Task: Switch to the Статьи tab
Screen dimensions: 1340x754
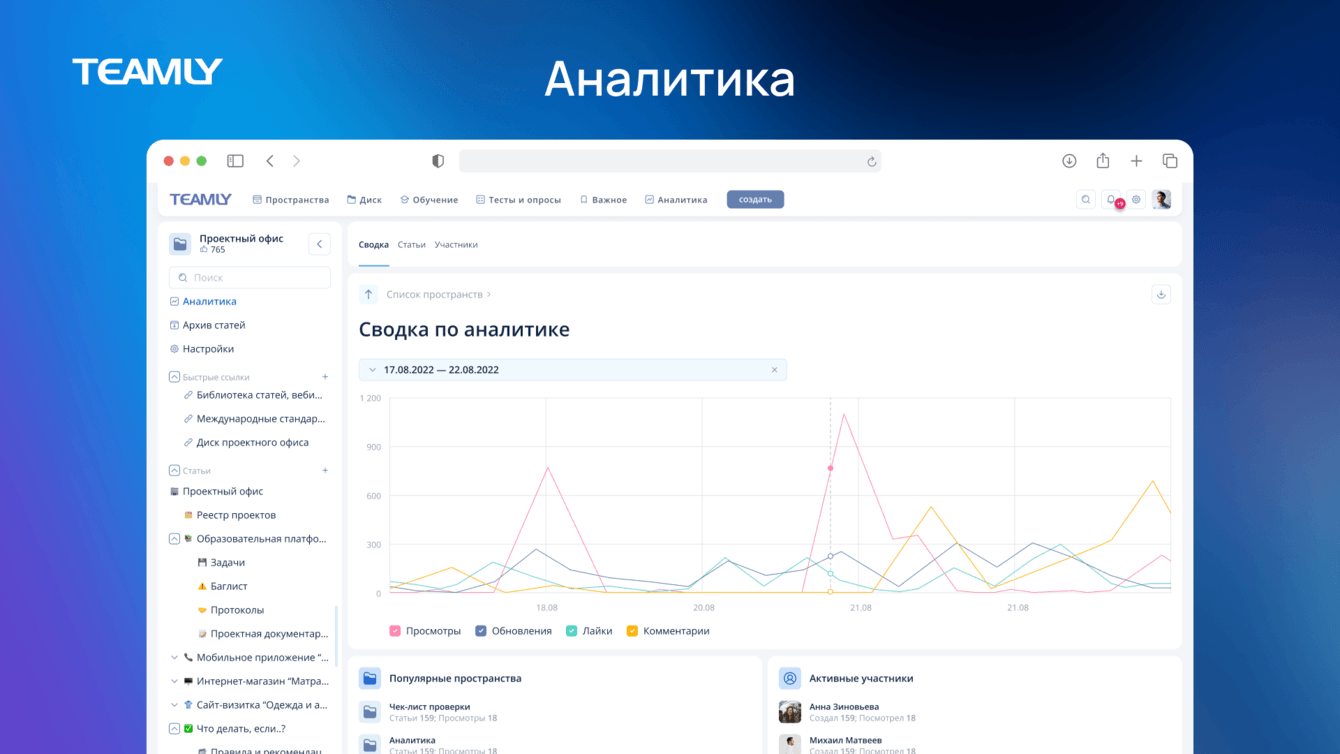Action: [412, 245]
